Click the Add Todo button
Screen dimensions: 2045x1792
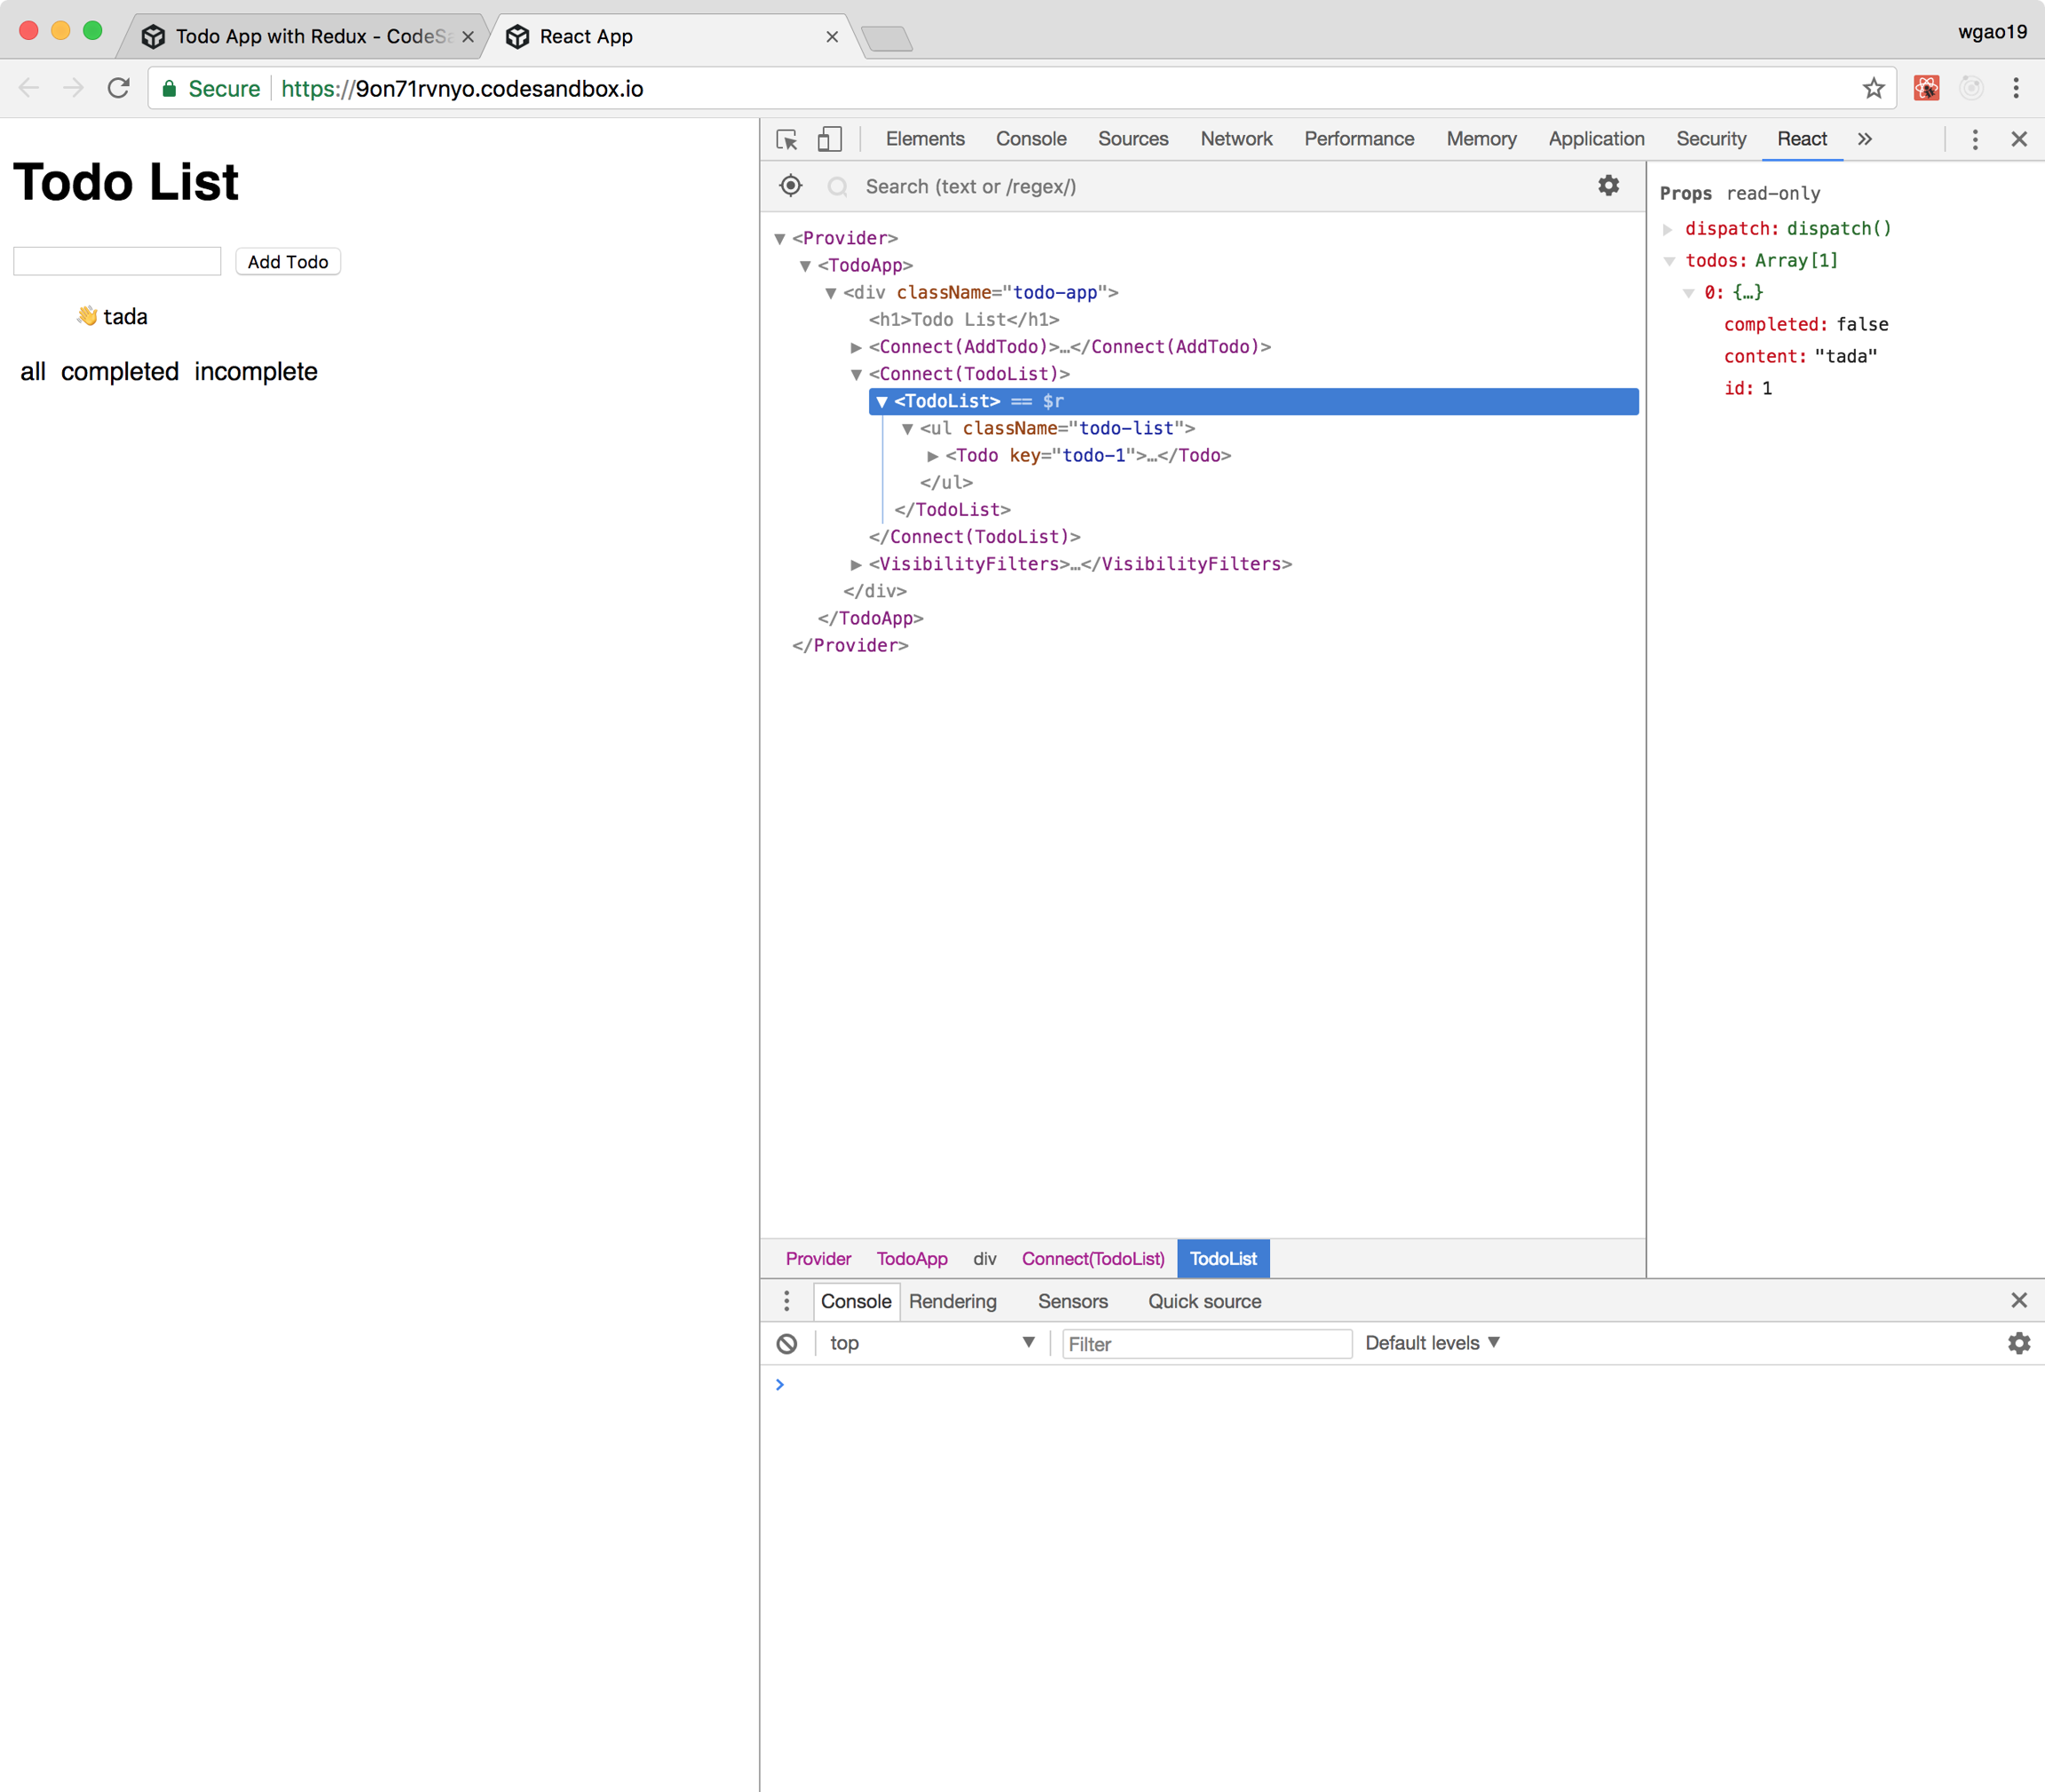click(x=288, y=262)
